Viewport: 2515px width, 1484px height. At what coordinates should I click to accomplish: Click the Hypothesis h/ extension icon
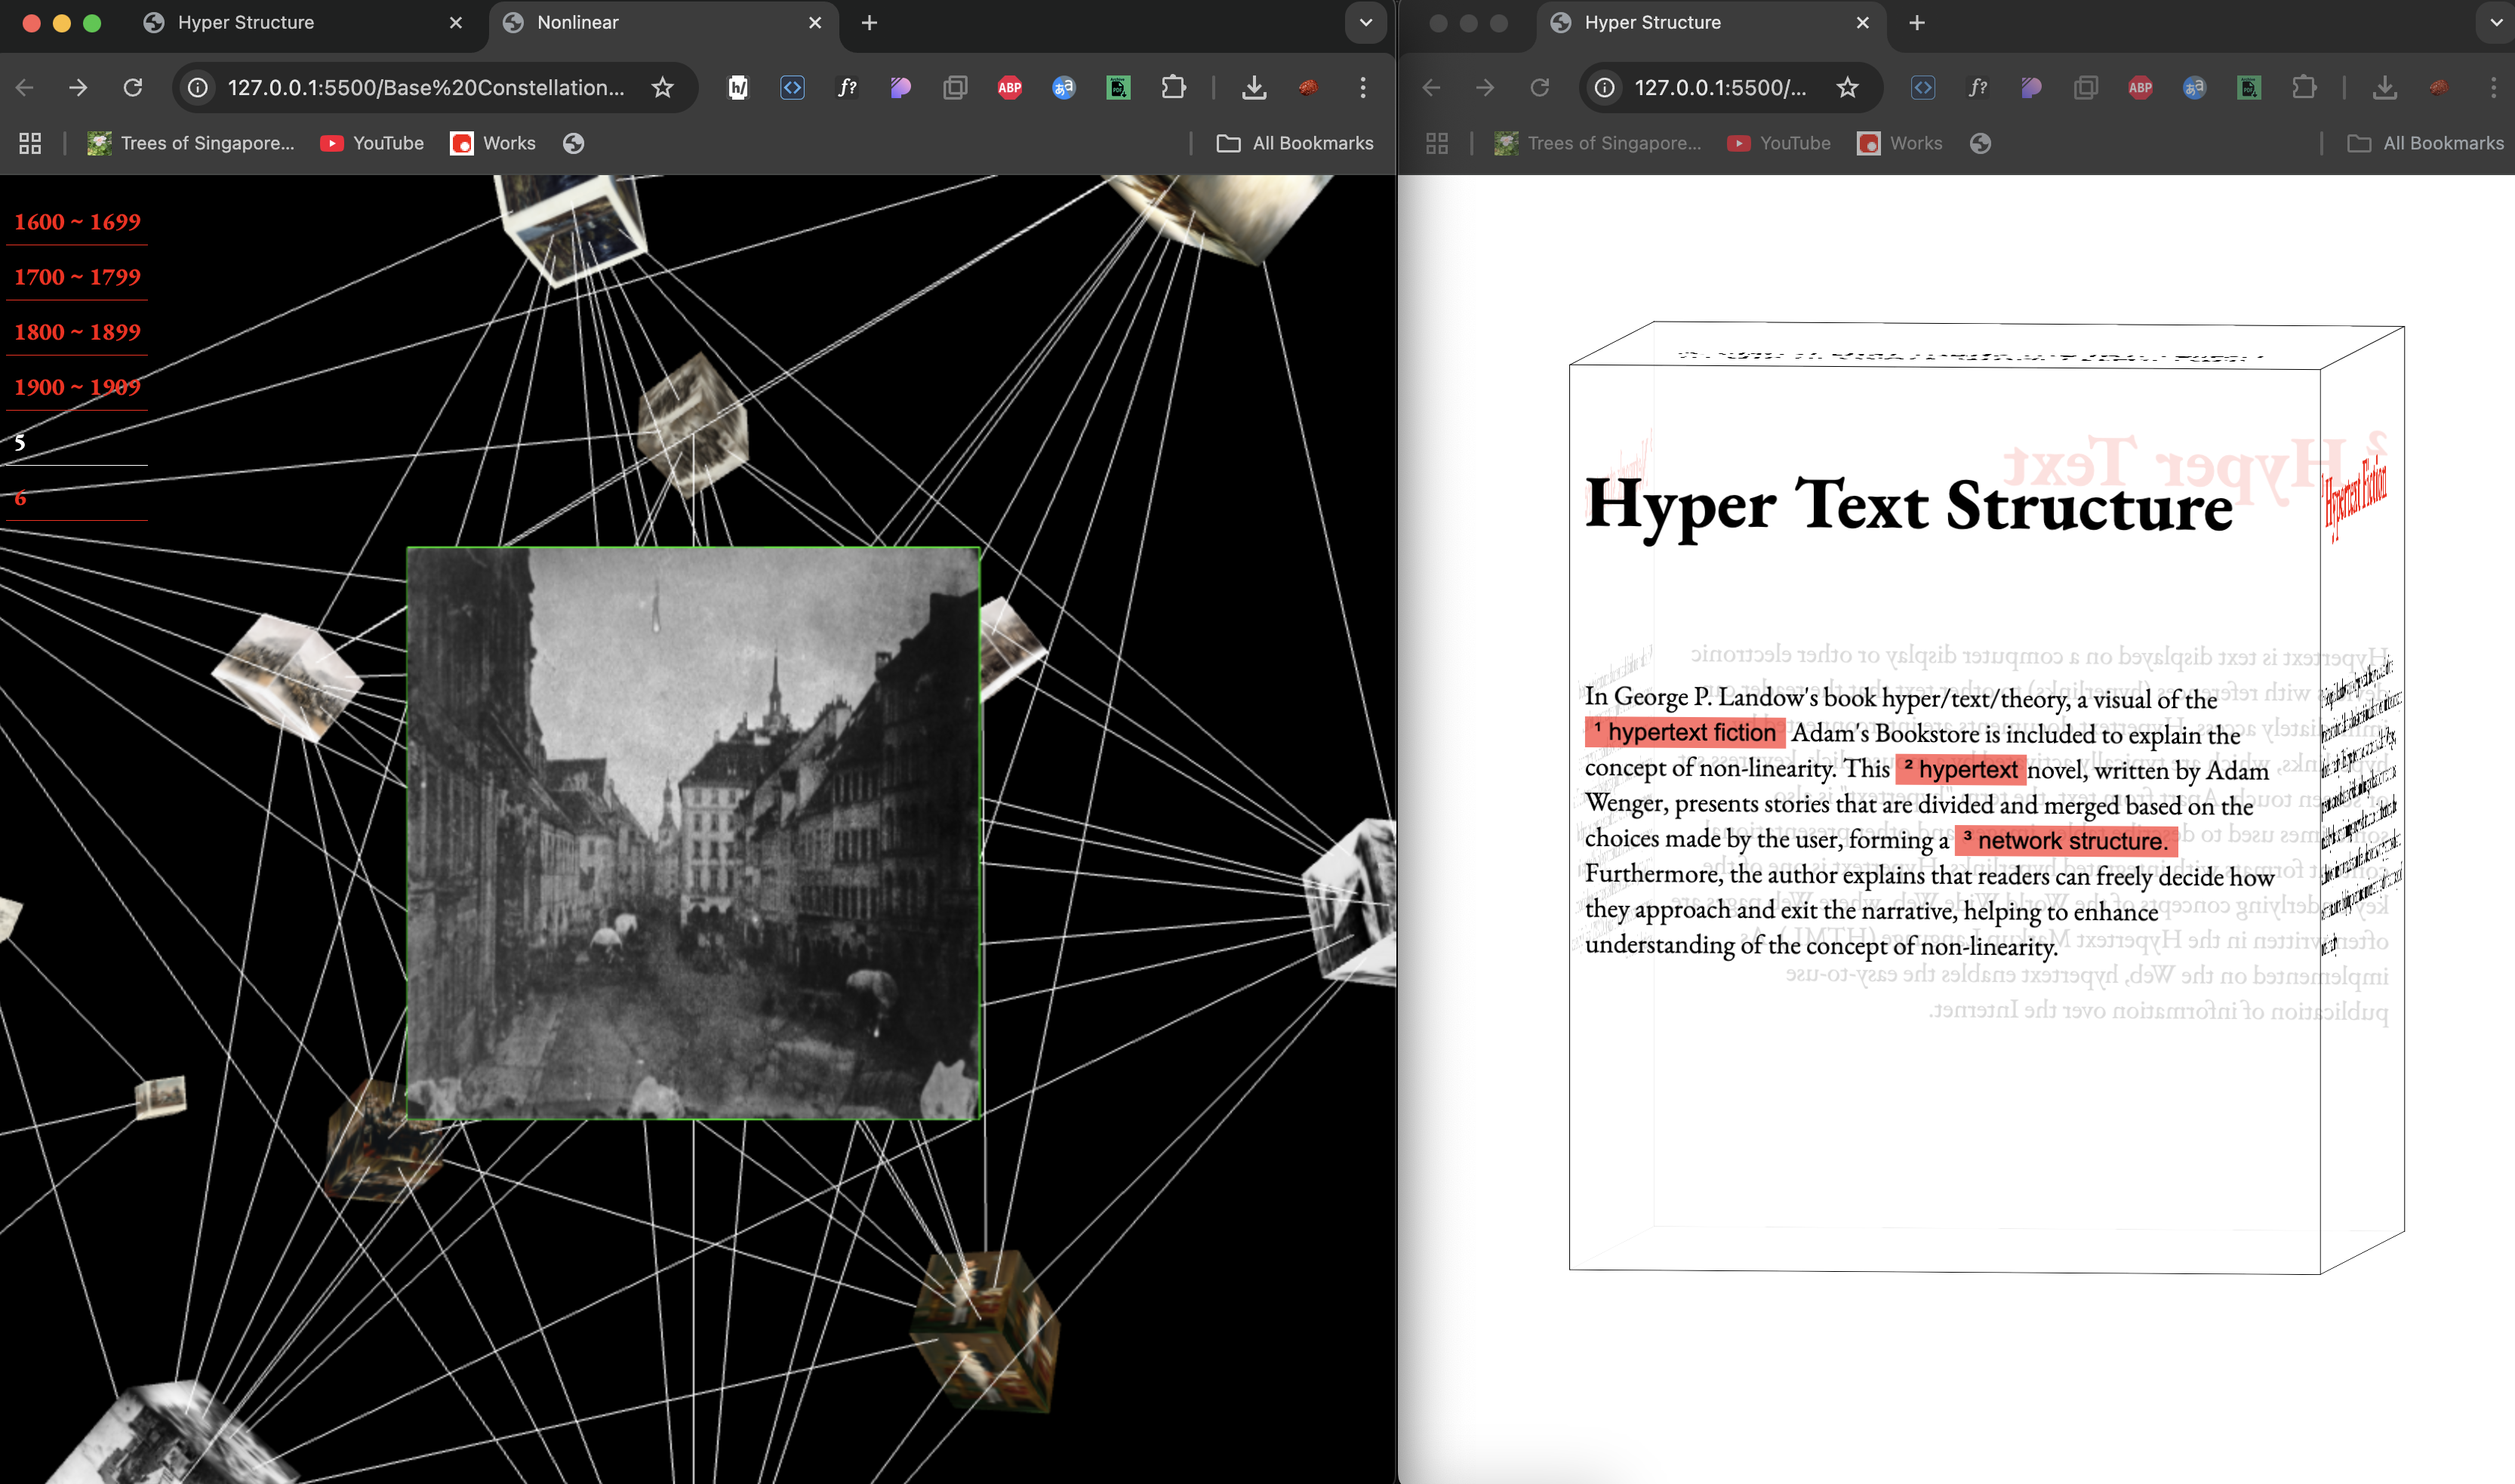coord(737,88)
